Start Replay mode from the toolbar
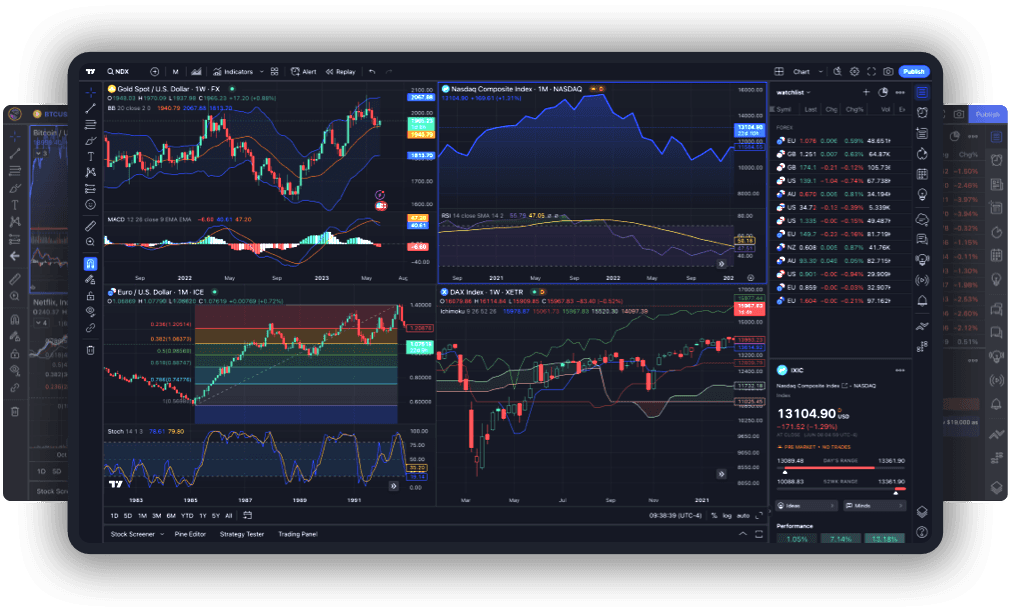Image resolution: width=1011 pixels, height=612 pixels. click(x=340, y=72)
